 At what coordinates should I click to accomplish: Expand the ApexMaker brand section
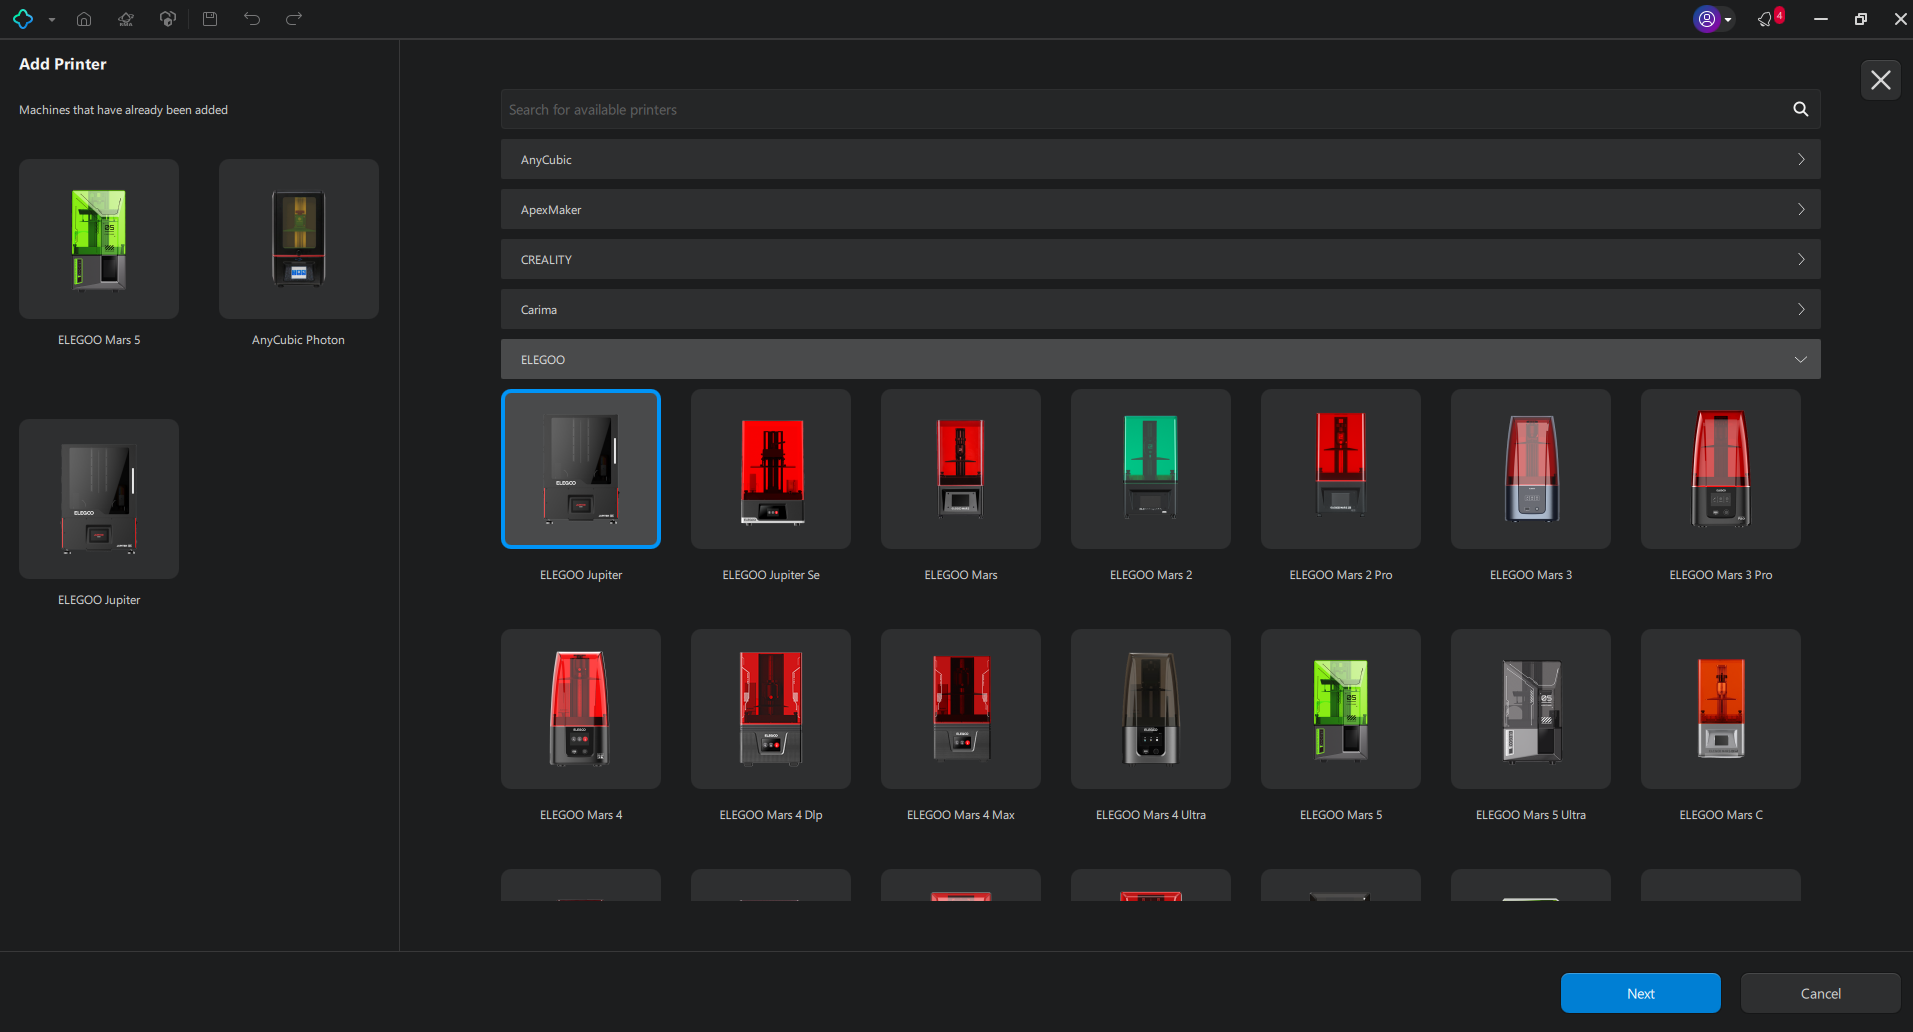(x=1161, y=209)
